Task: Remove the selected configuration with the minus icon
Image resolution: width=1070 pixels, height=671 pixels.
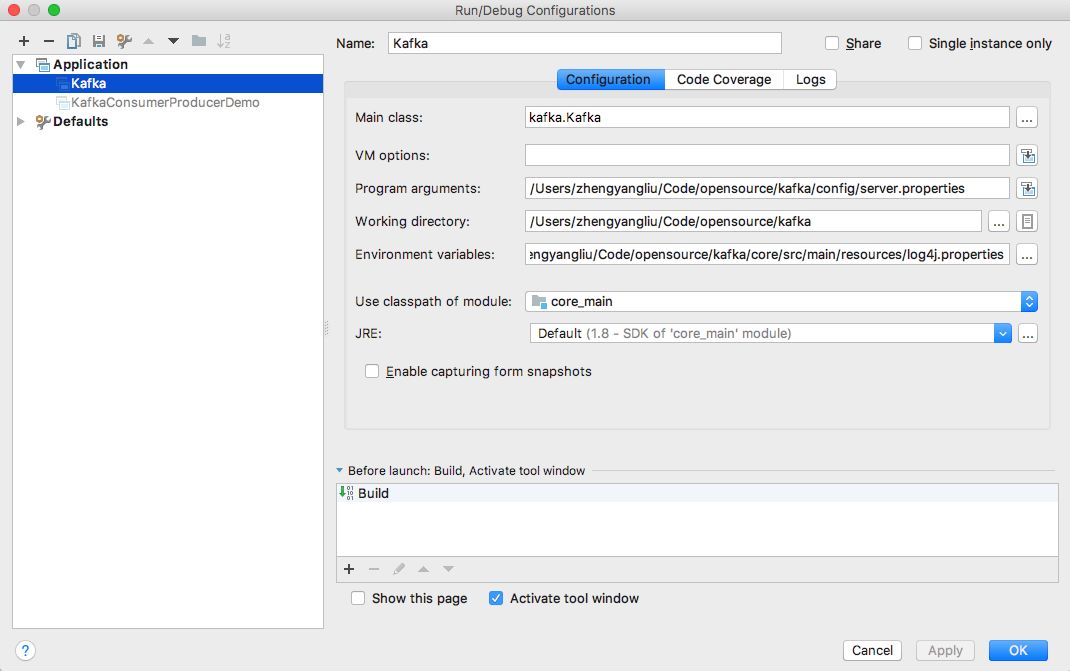Action: [48, 42]
